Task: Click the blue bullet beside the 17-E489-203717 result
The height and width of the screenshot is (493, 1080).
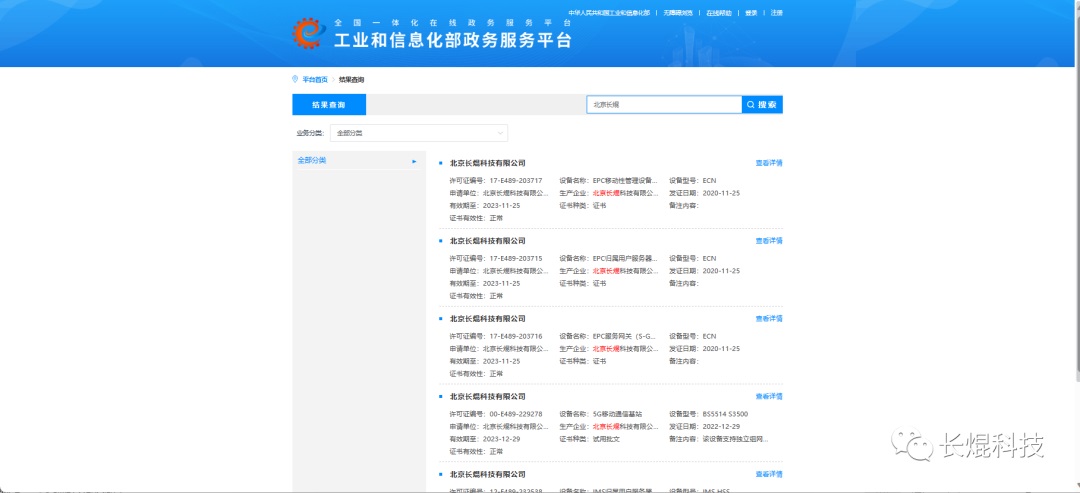Action: [441, 163]
